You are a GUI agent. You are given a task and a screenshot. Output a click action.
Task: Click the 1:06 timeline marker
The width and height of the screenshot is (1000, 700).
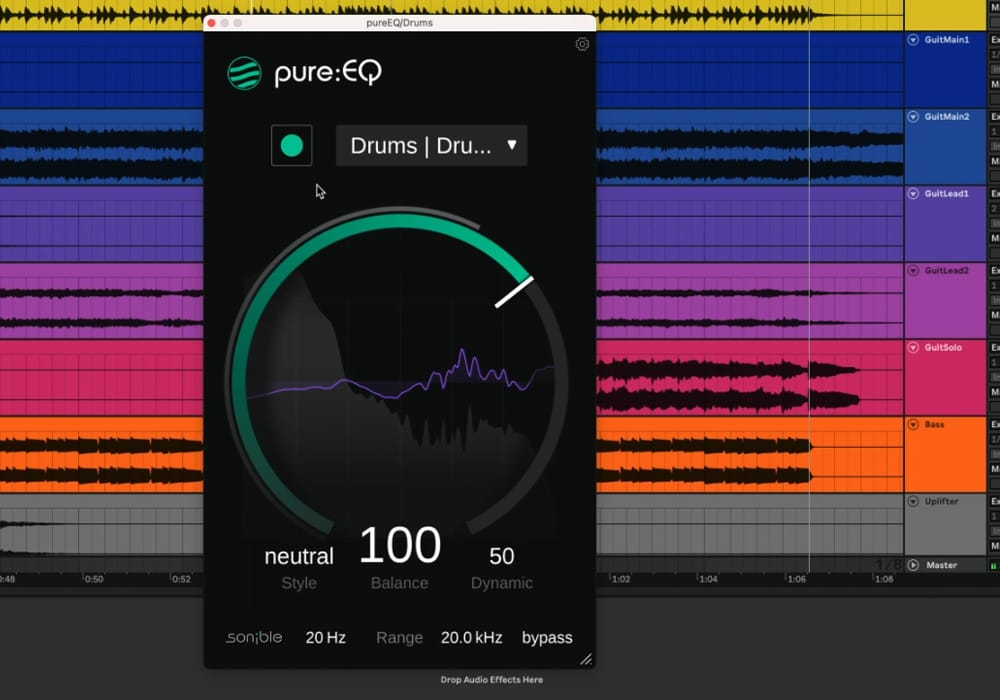point(797,579)
